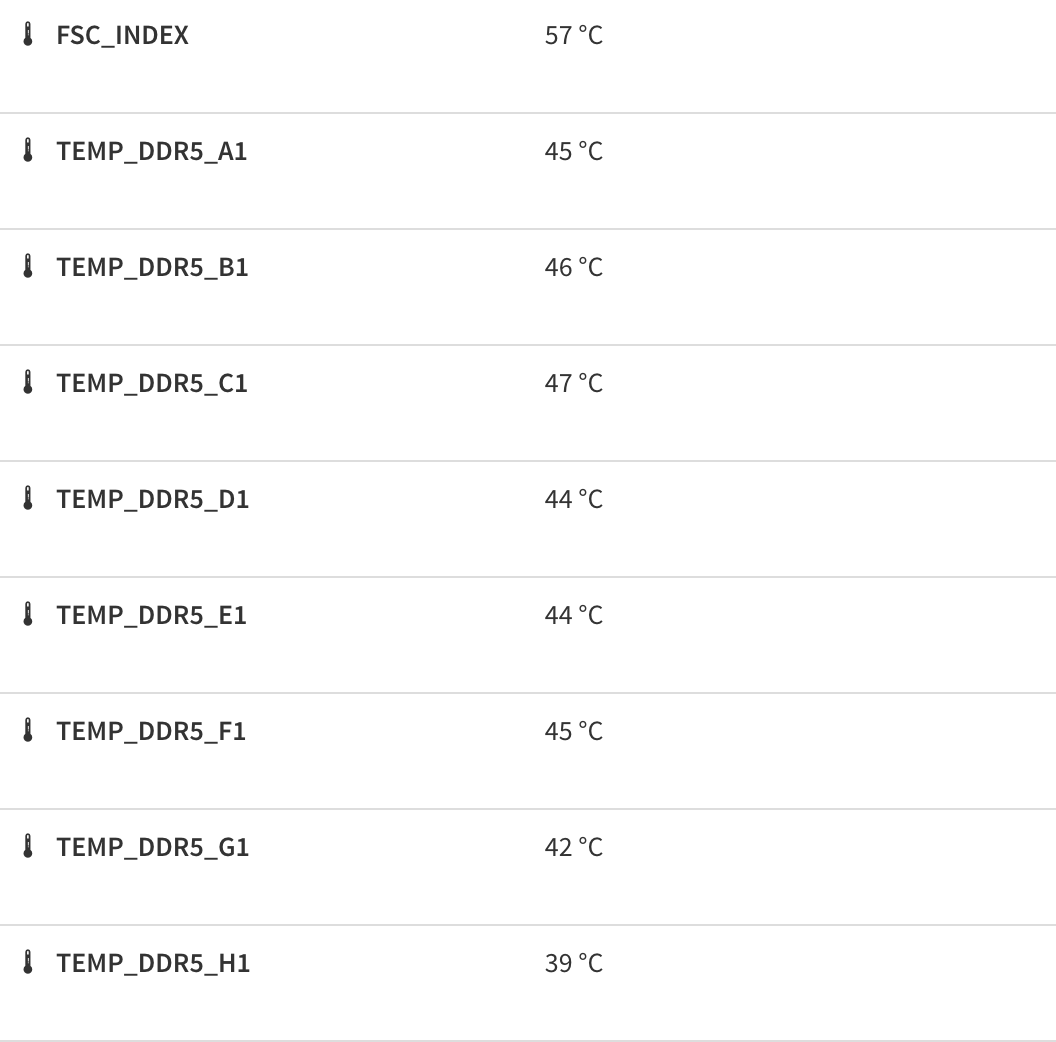Screen dimensions: 1056x1042
Task: Click the thermometer icon beside TEMP_DDR5_E1
Action: tap(28, 615)
